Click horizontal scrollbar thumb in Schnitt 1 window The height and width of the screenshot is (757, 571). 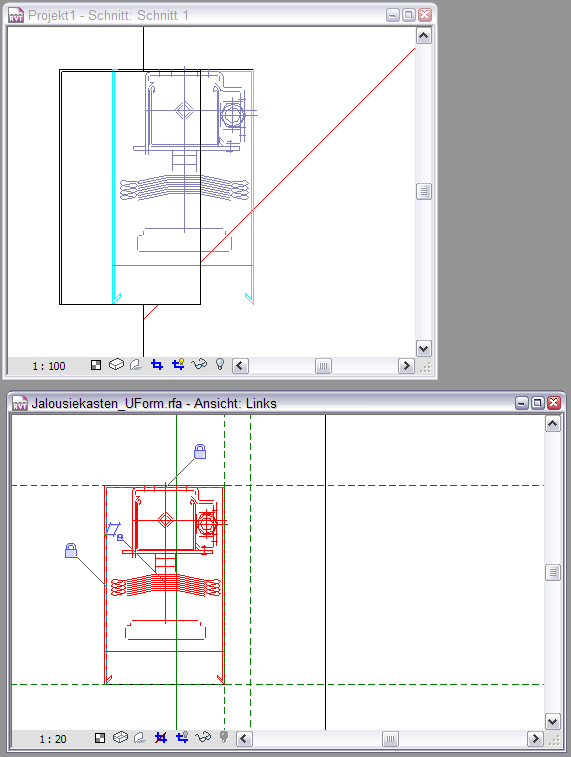tap(323, 366)
